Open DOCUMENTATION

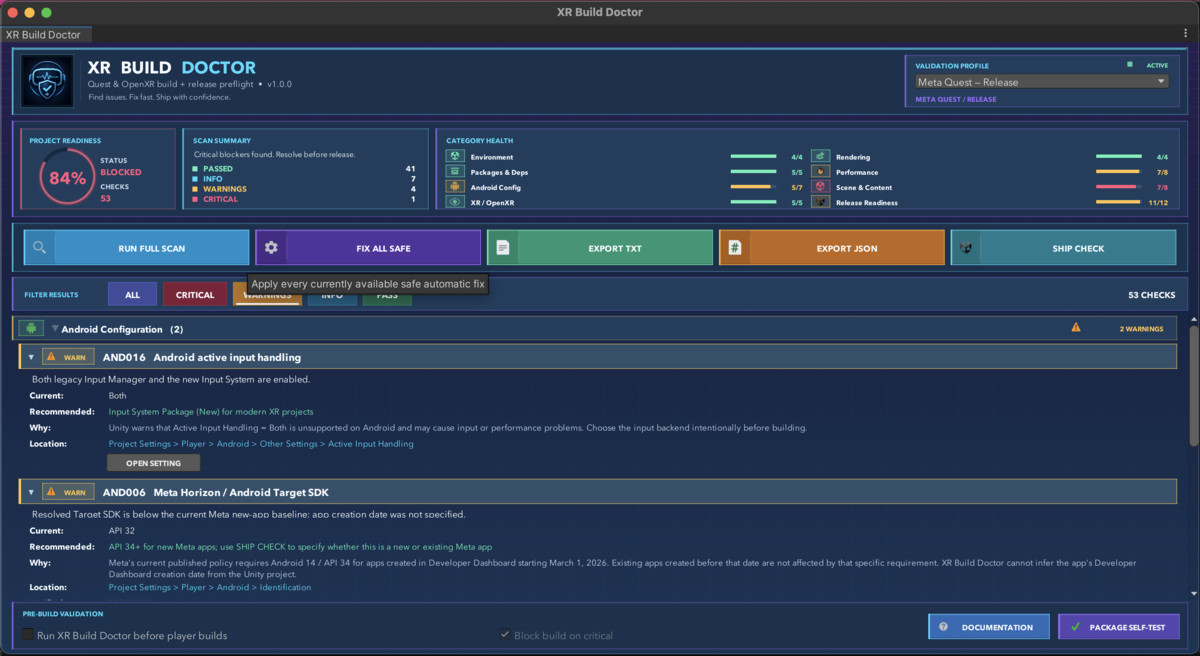[989, 627]
